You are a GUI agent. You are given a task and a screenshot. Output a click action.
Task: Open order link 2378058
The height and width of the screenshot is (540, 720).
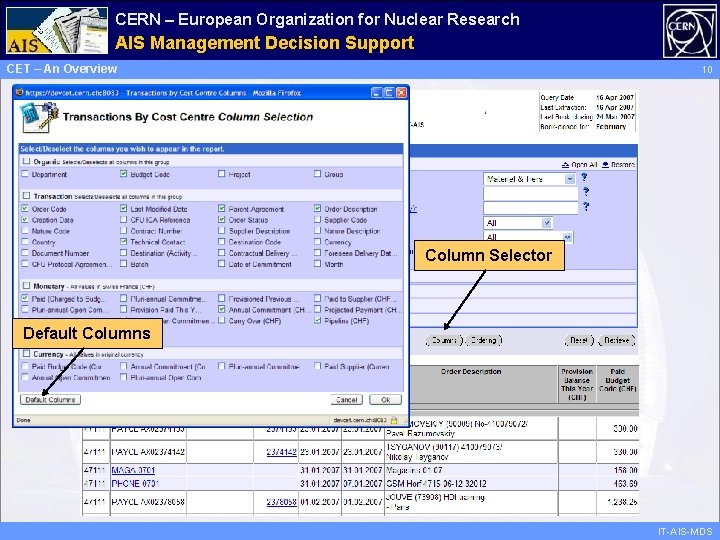[281, 502]
